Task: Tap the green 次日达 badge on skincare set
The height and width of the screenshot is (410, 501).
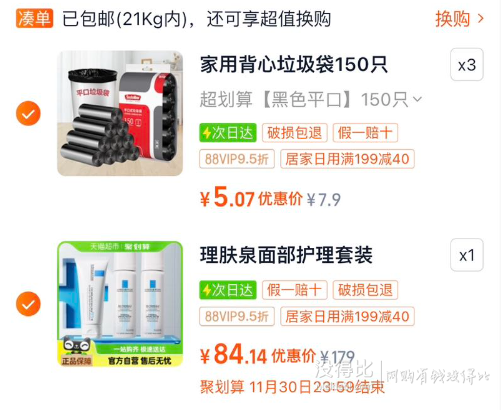Action: coord(228,290)
